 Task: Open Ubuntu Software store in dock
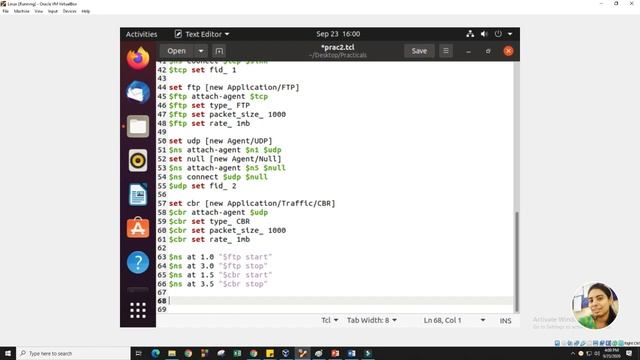click(138, 228)
